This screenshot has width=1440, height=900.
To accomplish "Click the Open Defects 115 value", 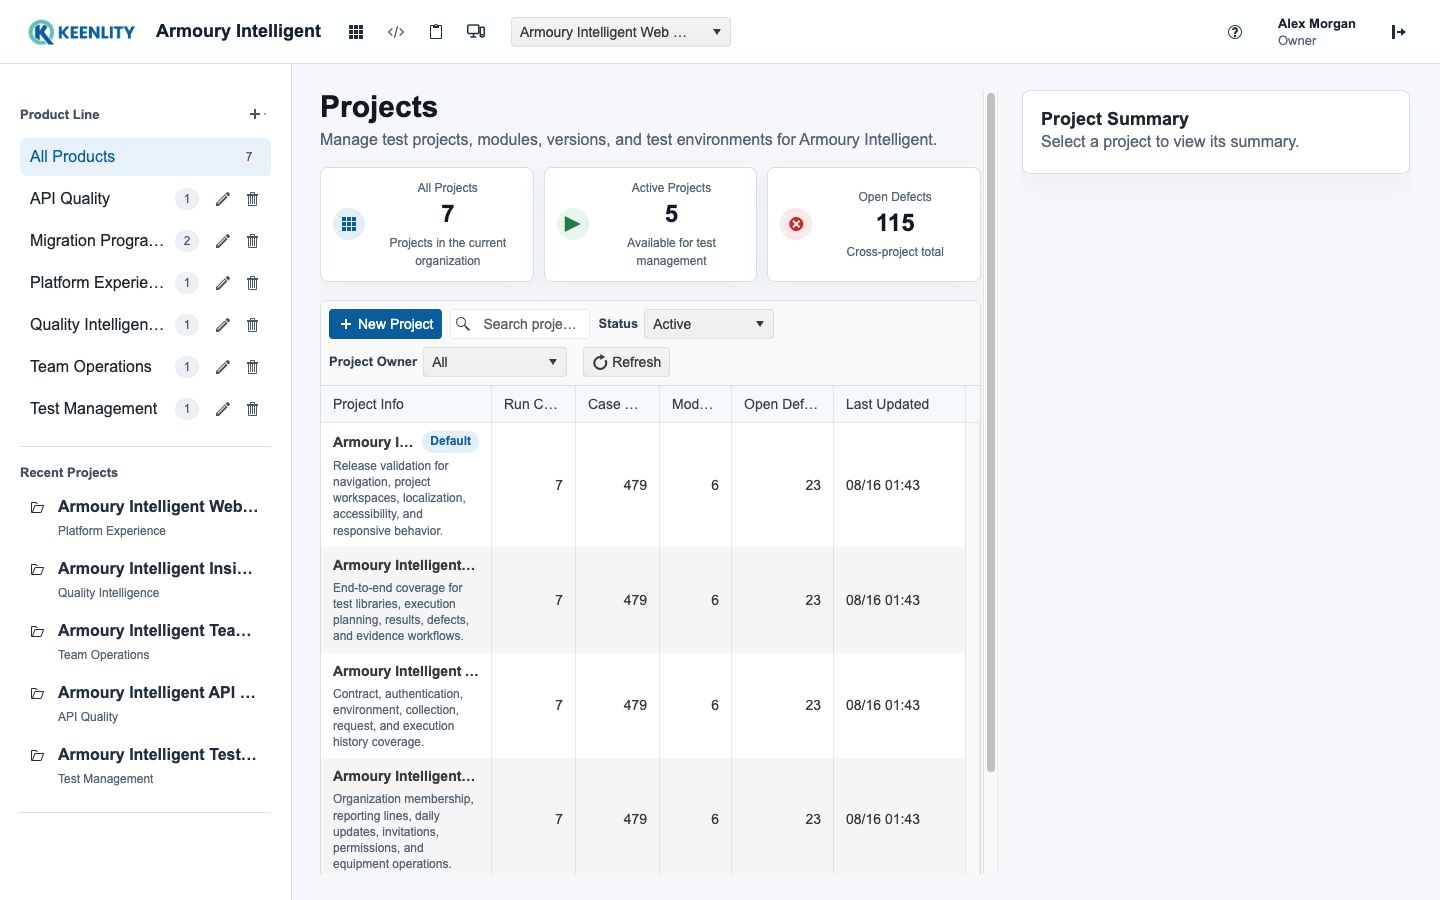I will 895,223.
